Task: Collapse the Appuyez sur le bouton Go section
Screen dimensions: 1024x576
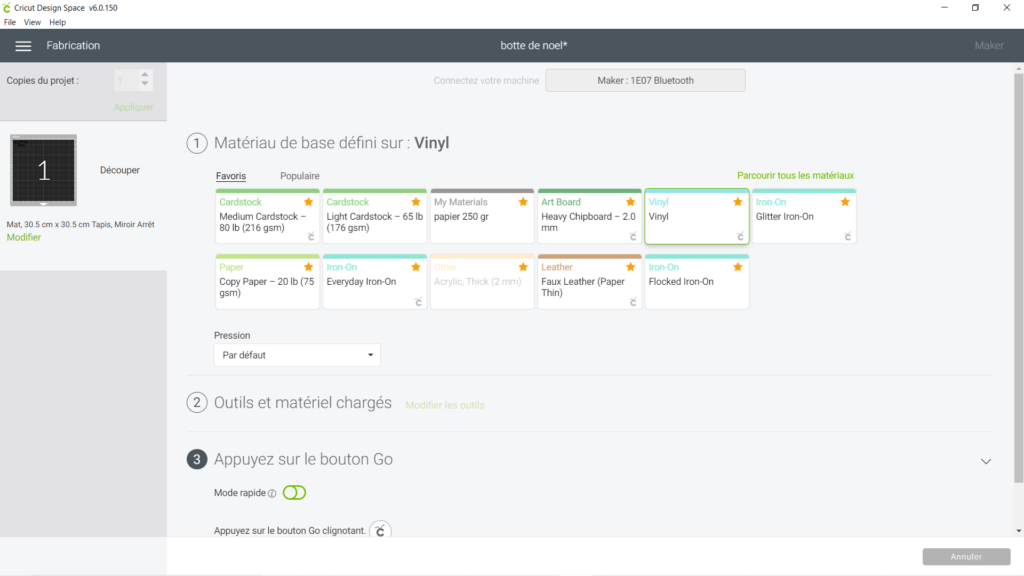Action: (x=985, y=461)
